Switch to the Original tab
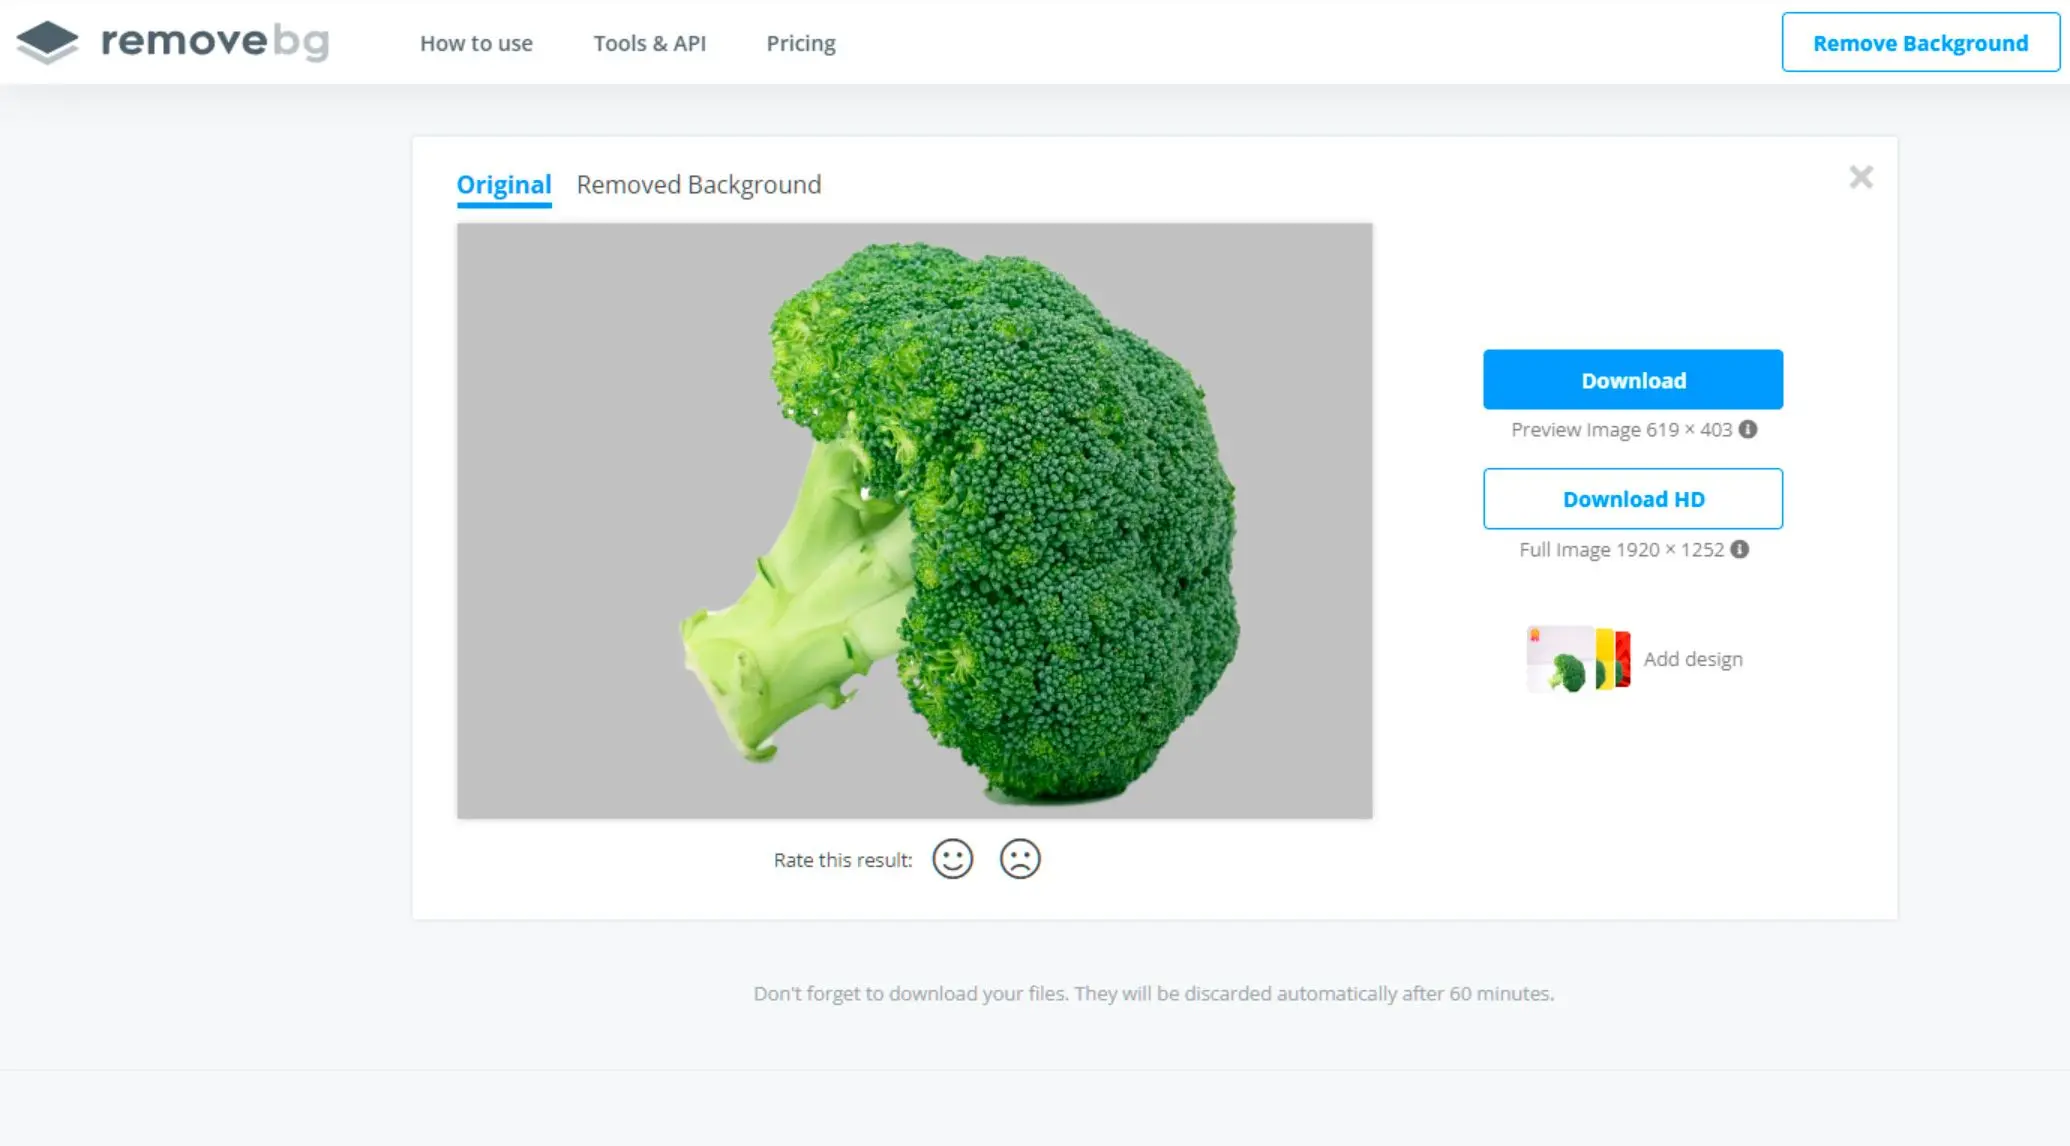 [x=504, y=185]
